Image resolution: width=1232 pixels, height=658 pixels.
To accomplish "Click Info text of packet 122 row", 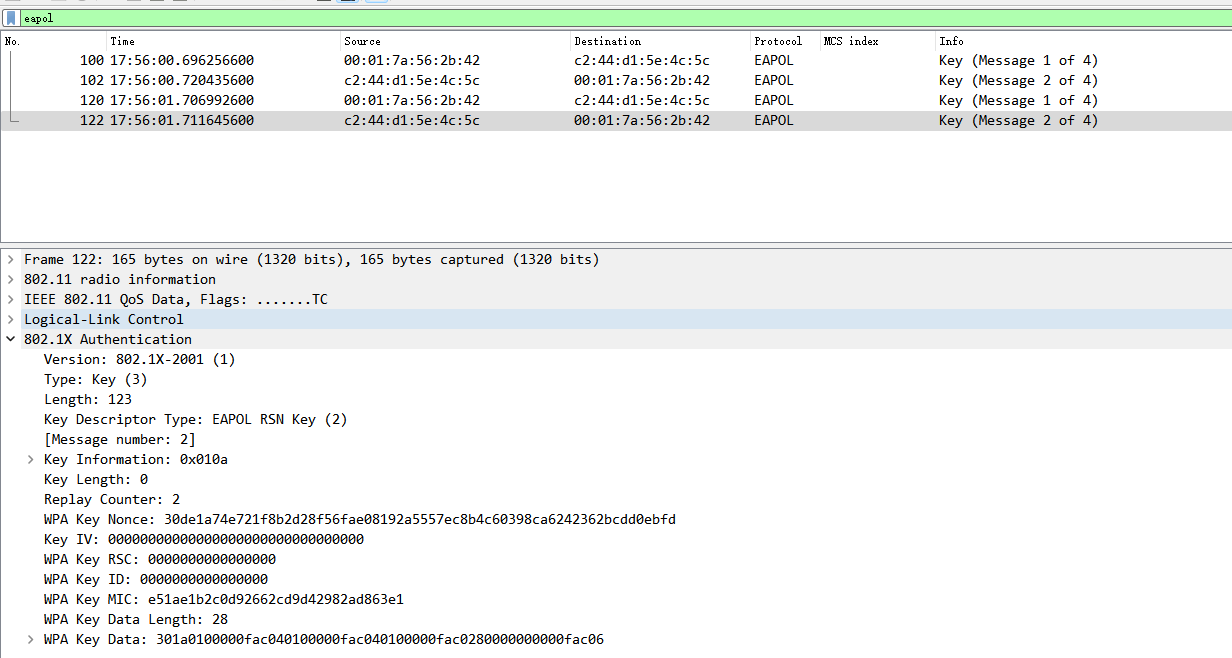I will coord(1018,120).
